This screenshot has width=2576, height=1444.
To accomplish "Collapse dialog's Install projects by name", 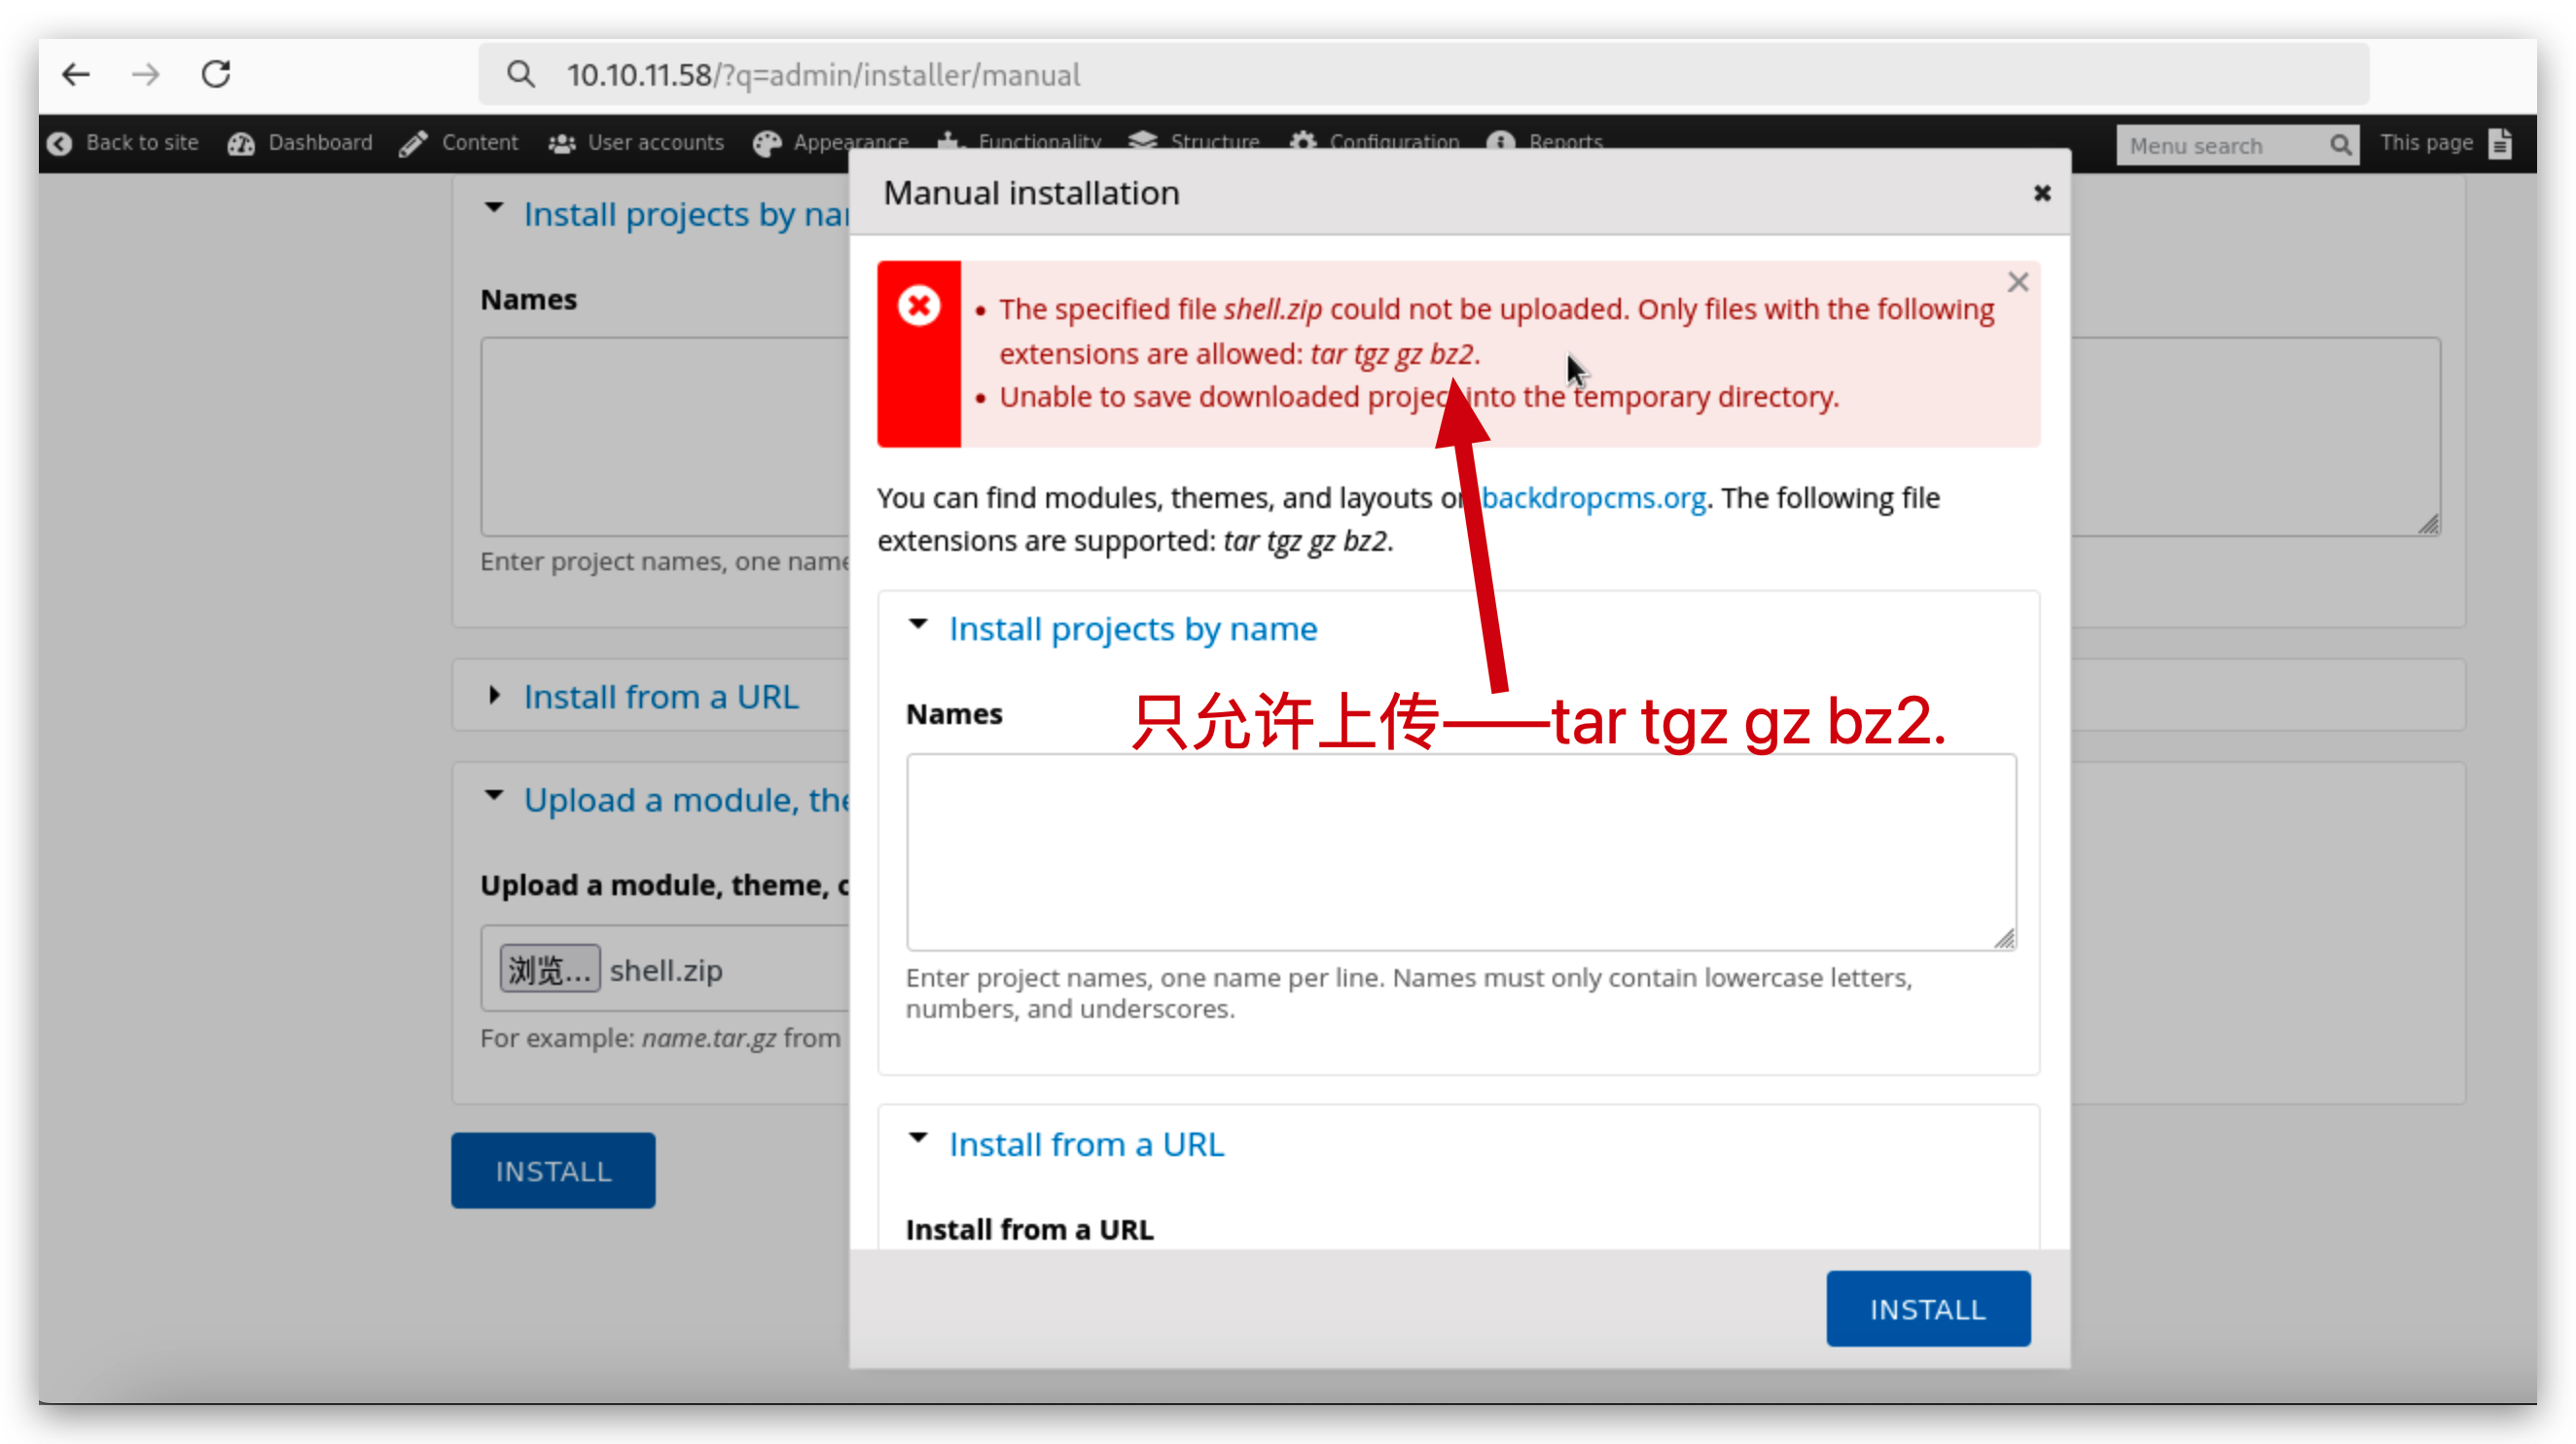I will (1132, 628).
